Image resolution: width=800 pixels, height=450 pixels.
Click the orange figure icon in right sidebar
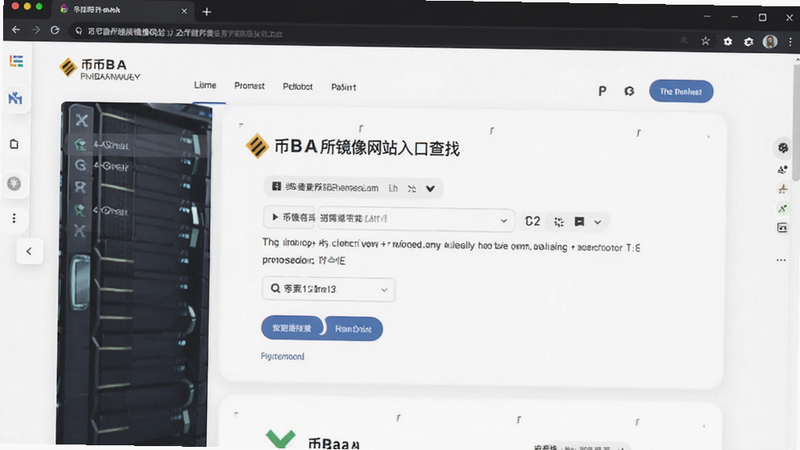782,189
